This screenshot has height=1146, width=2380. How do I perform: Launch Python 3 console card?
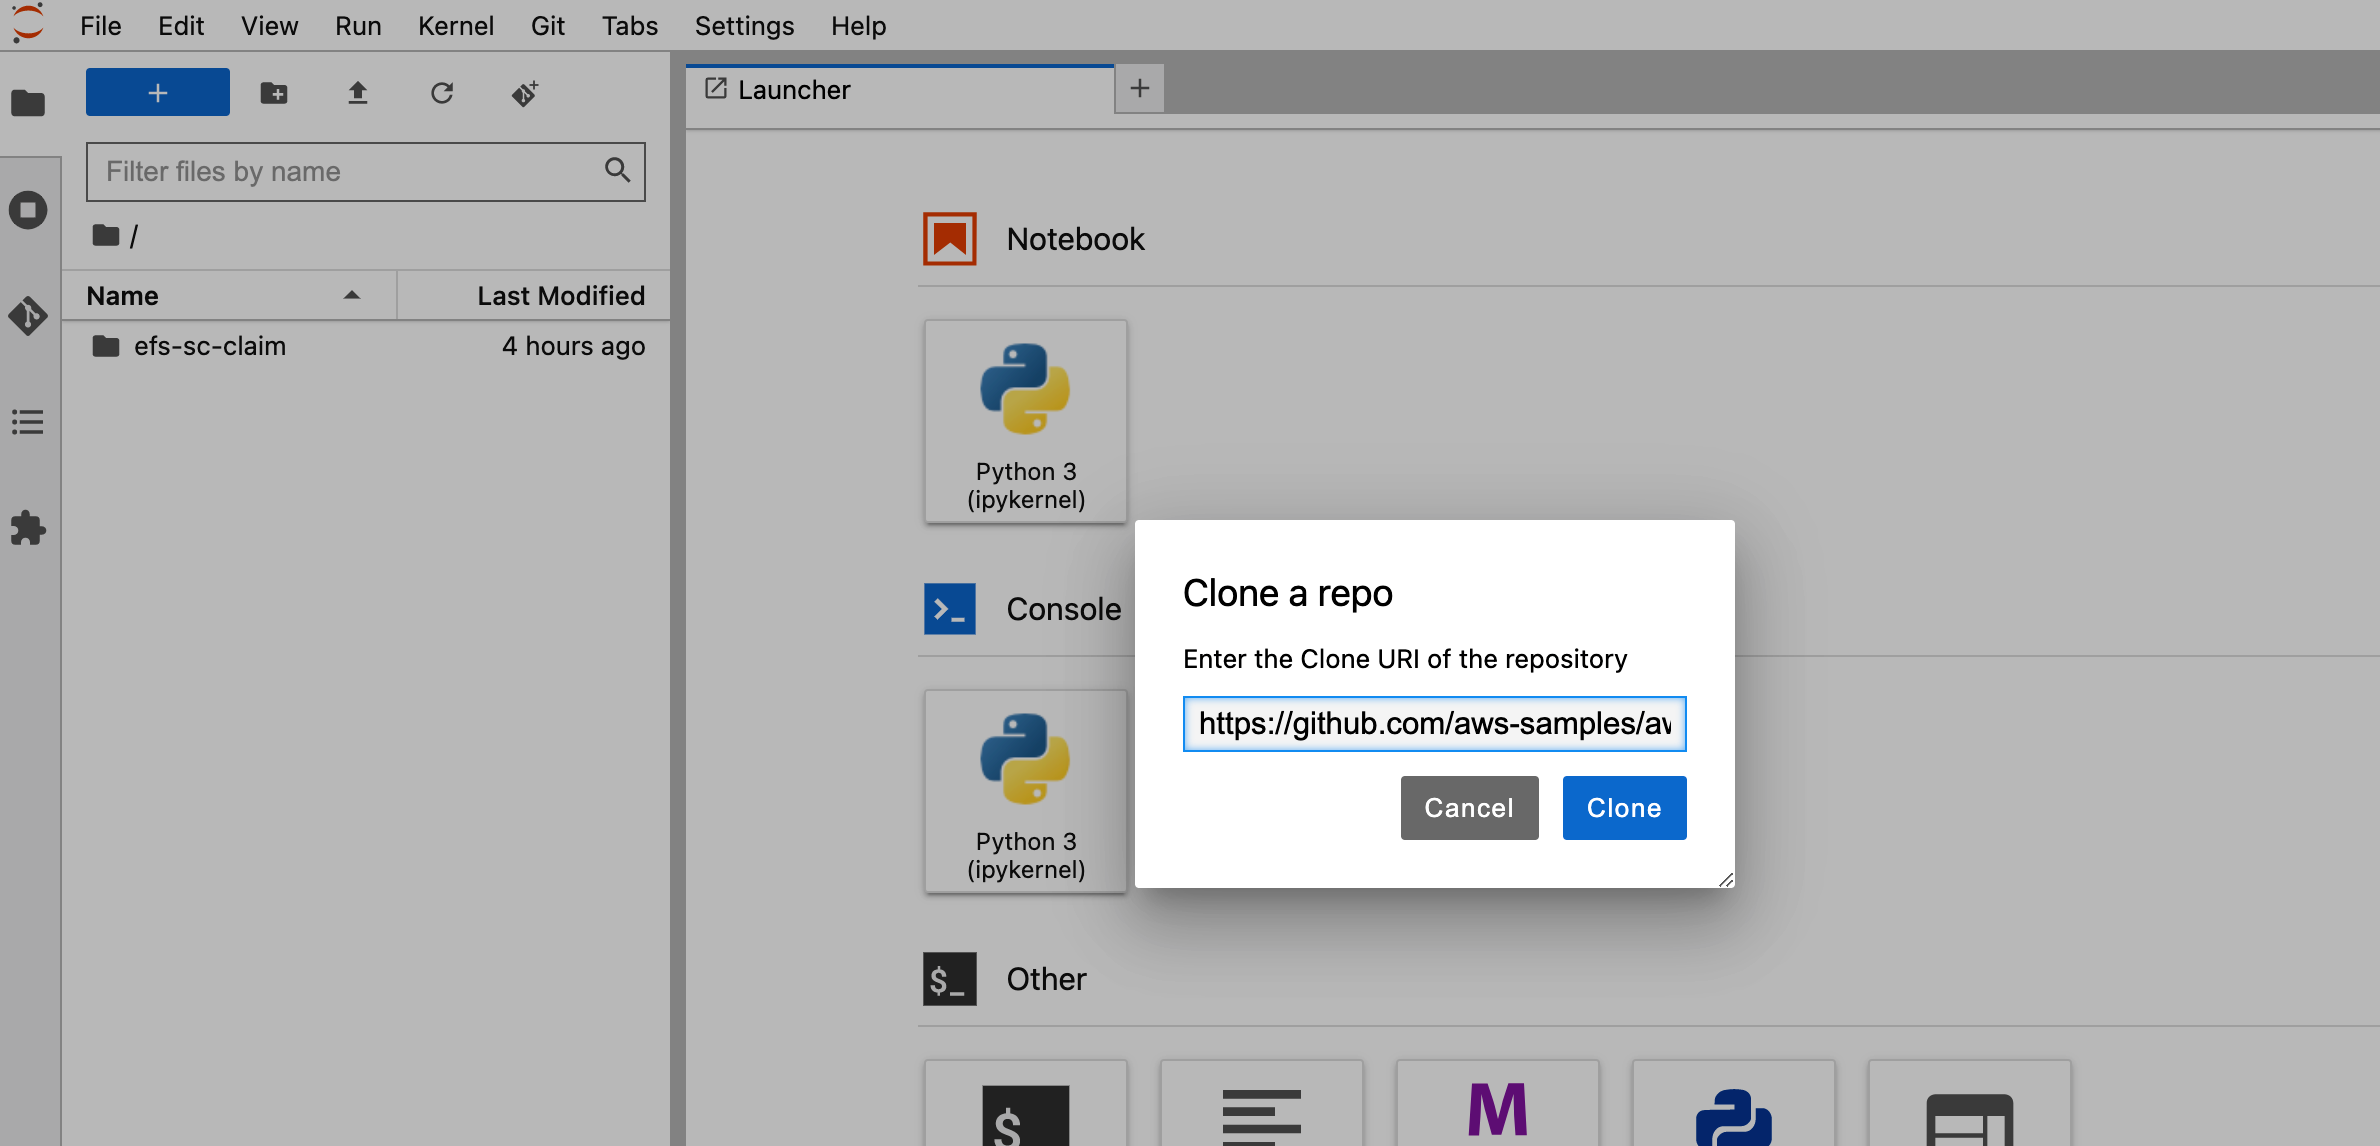click(x=1026, y=791)
